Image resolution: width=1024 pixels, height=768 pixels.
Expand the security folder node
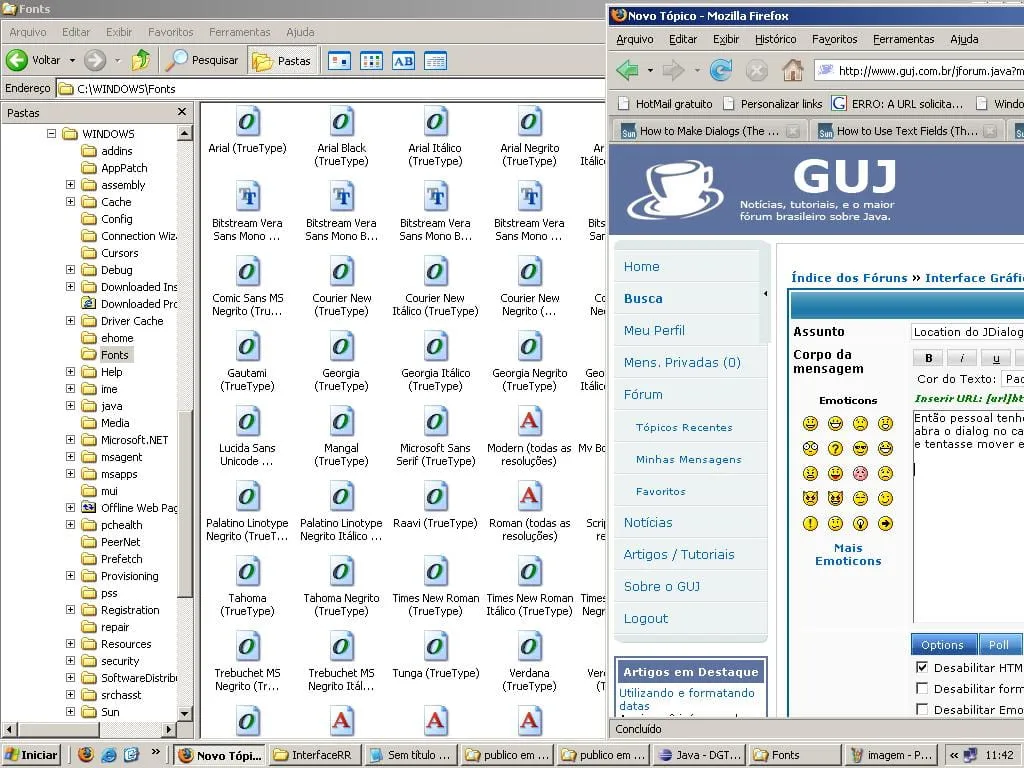[71, 661]
